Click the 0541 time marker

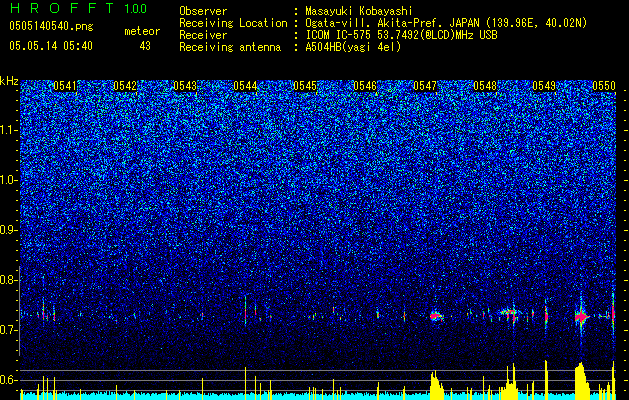[x=65, y=86]
